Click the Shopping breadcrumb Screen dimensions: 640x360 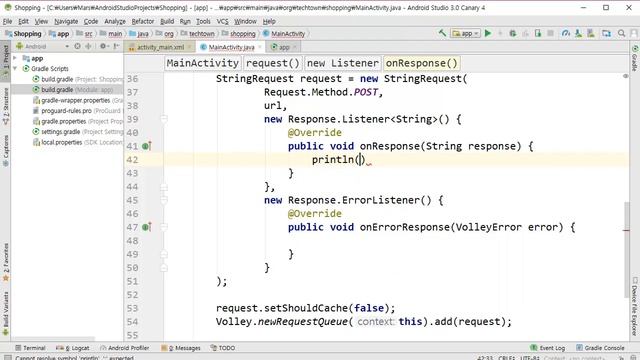click(23, 34)
